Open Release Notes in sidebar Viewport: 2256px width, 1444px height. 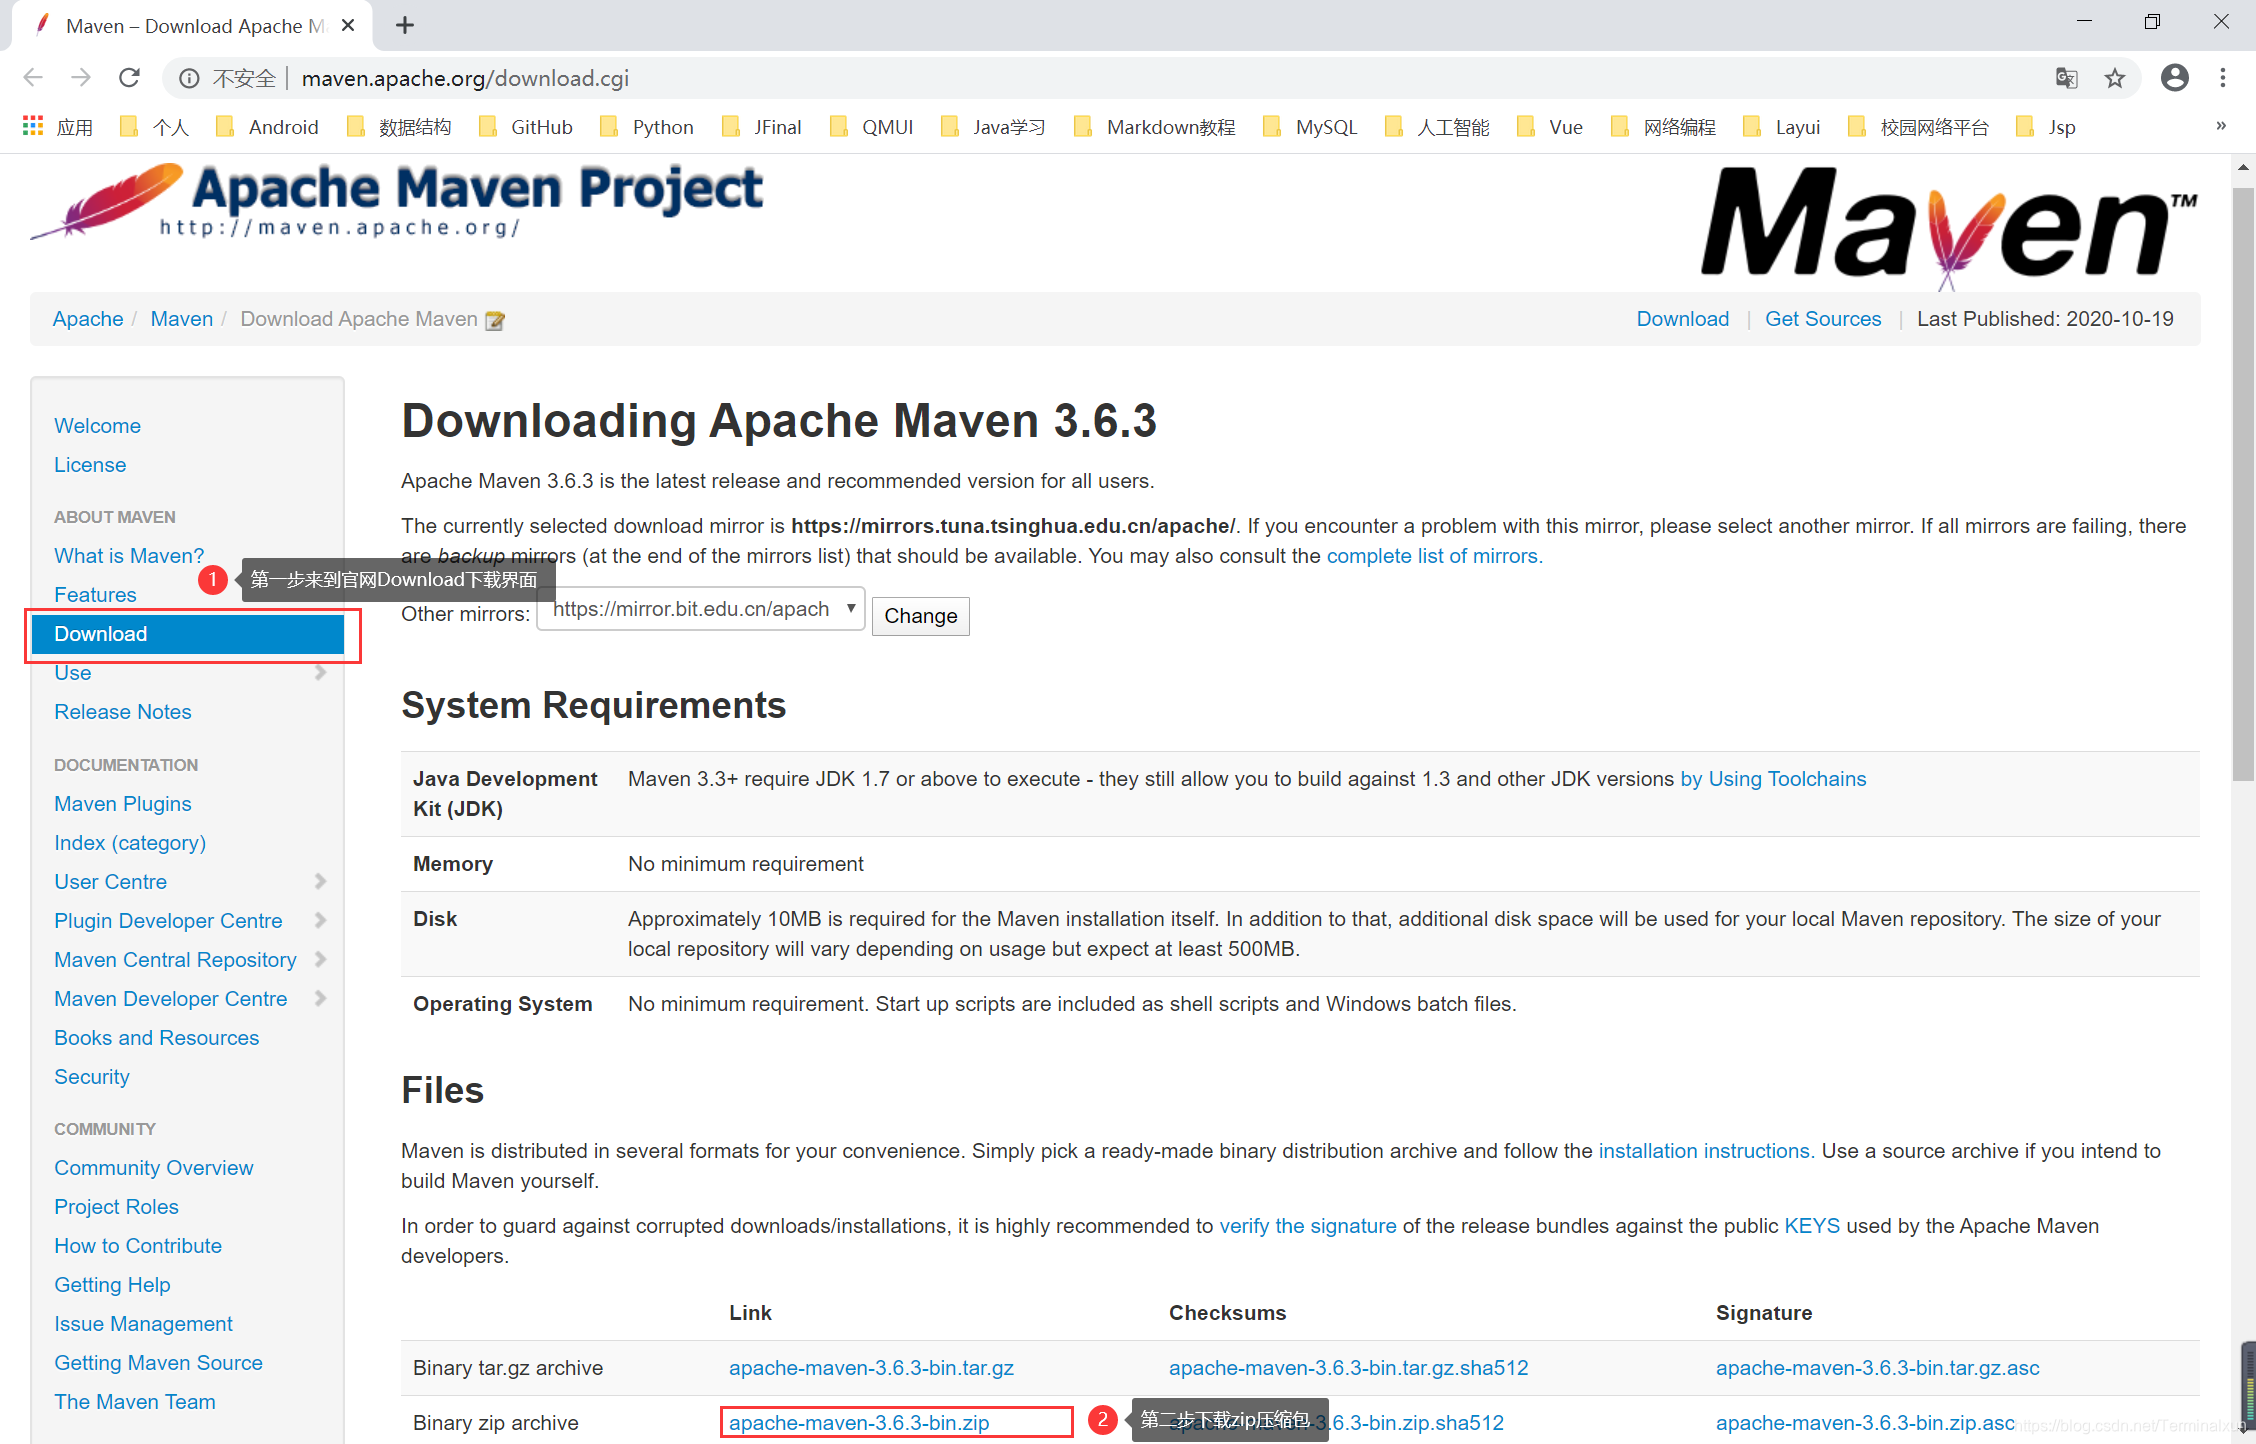[x=123, y=712]
